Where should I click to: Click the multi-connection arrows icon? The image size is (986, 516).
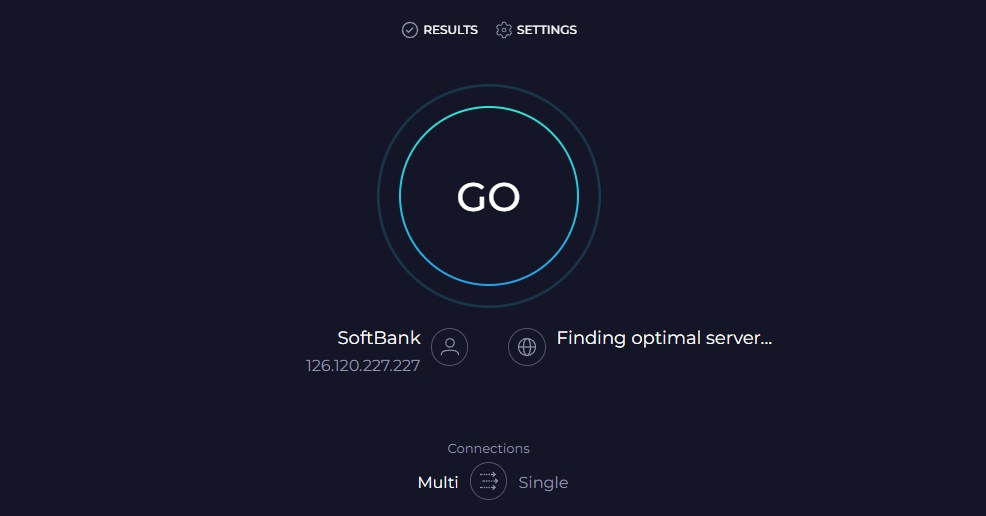click(x=489, y=482)
